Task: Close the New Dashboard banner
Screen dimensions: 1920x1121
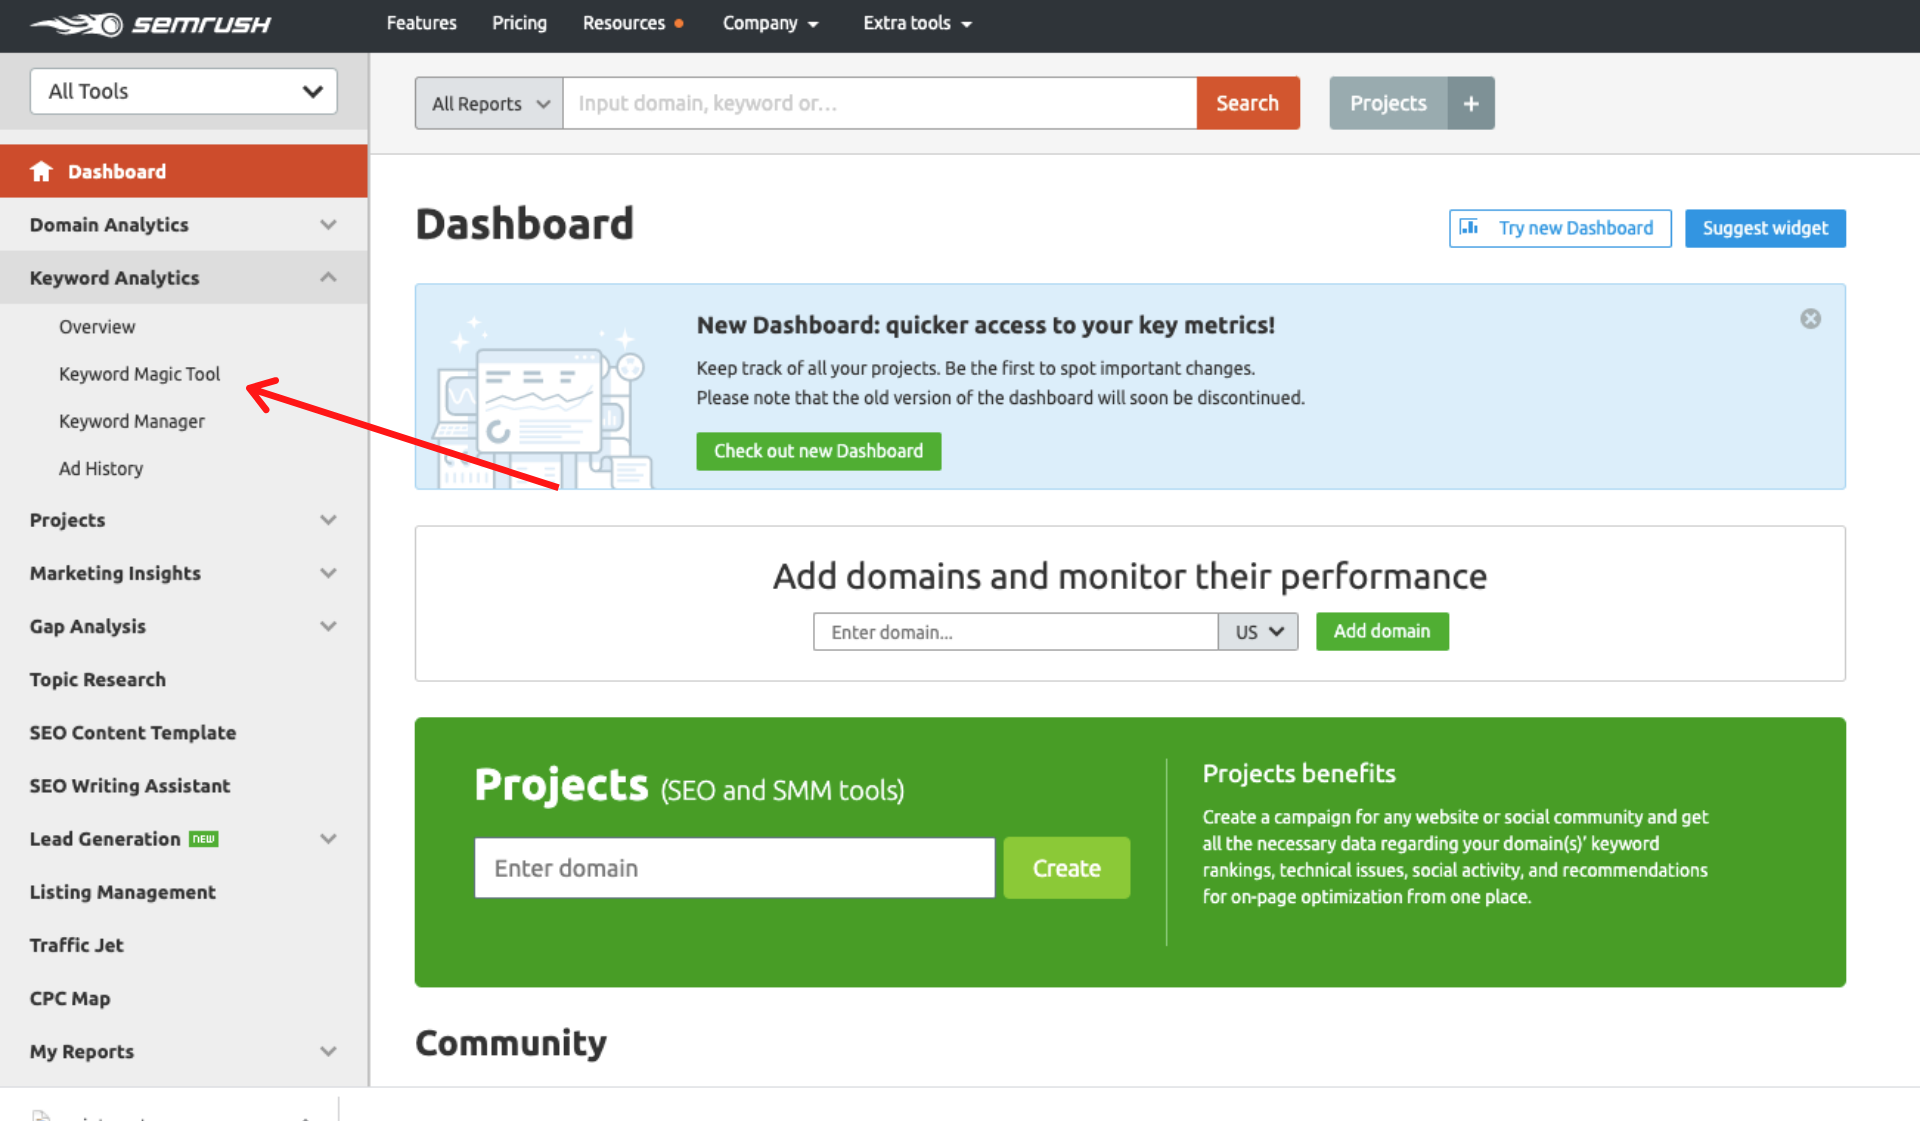Action: pos(1810,319)
